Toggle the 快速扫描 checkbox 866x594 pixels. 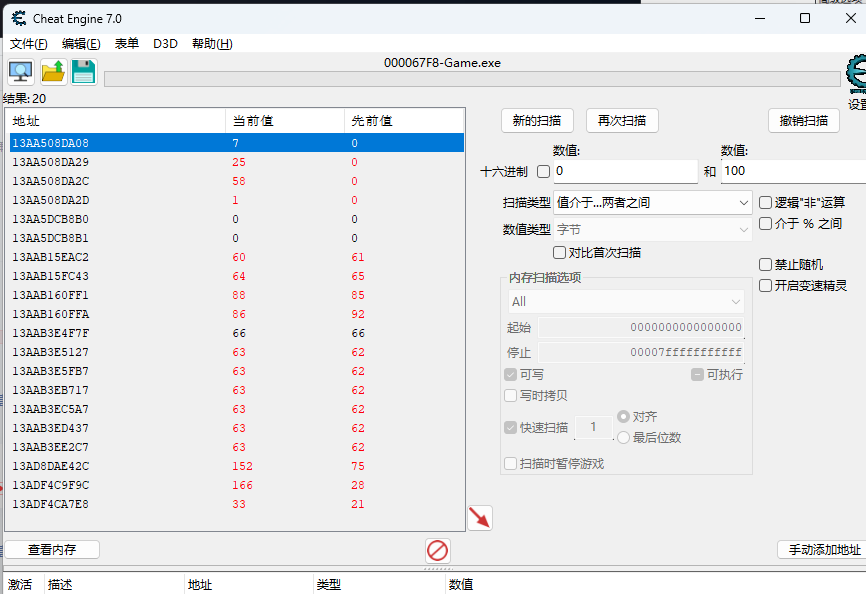click(510, 428)
